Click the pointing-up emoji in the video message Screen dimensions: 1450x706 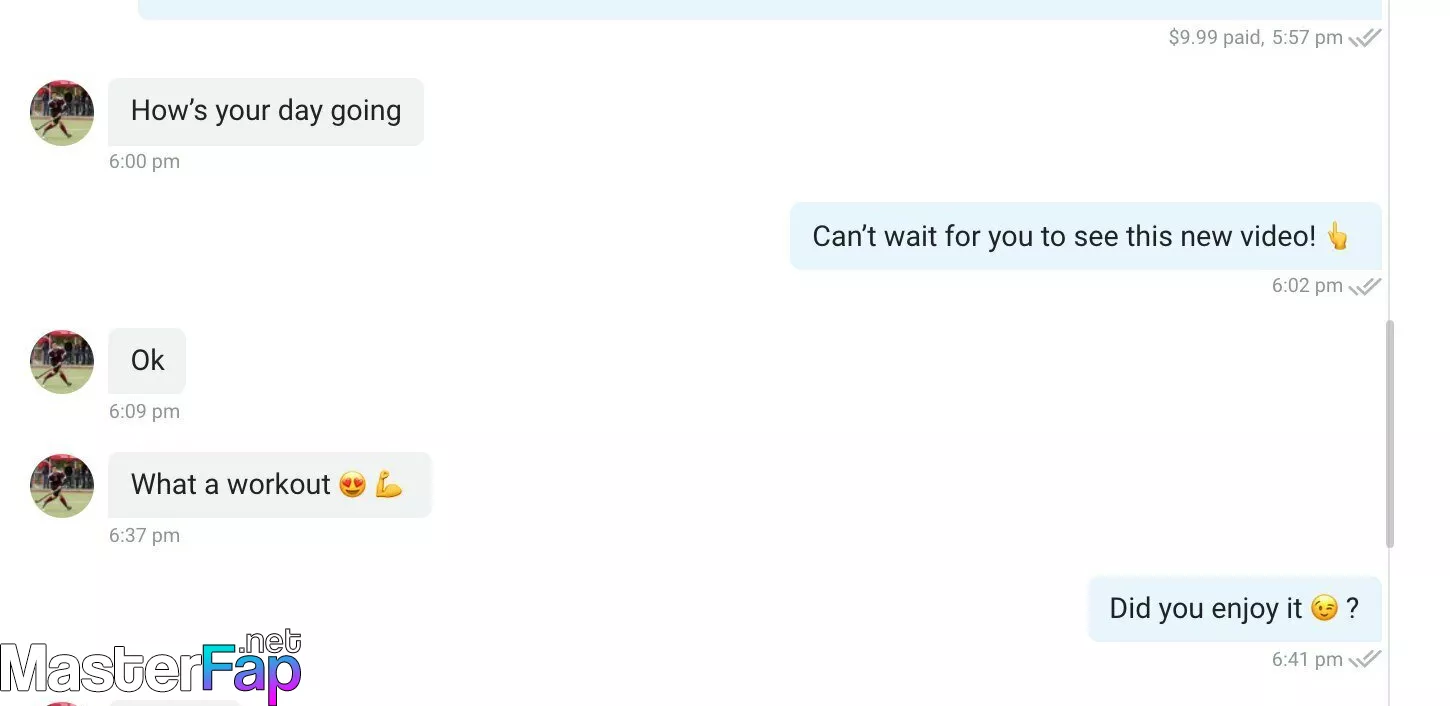point(1338,236)
